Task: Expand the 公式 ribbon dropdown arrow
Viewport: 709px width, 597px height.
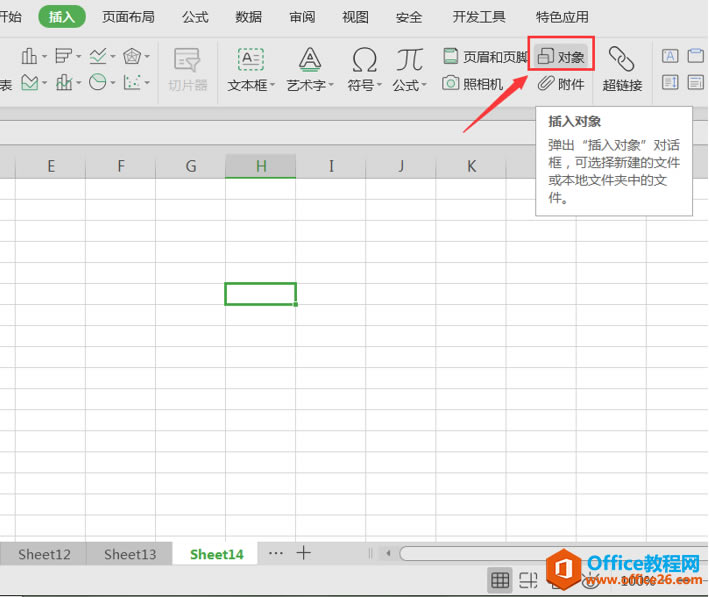Action: 424,85
